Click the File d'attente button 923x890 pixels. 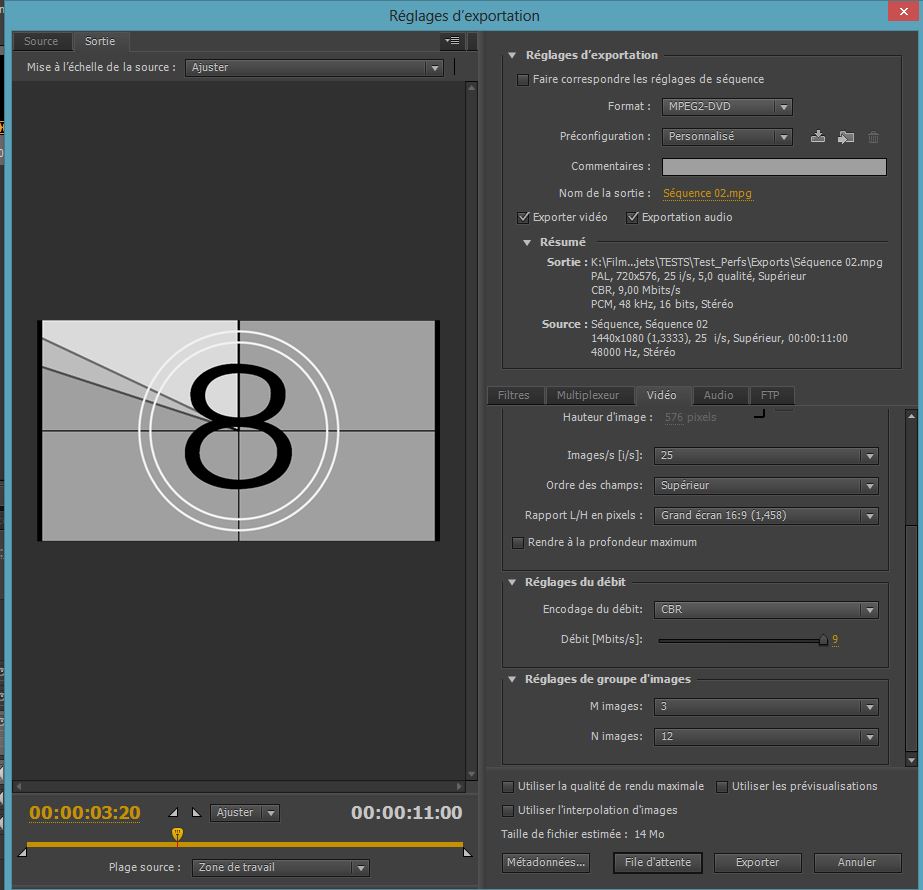tap(658, 862)
